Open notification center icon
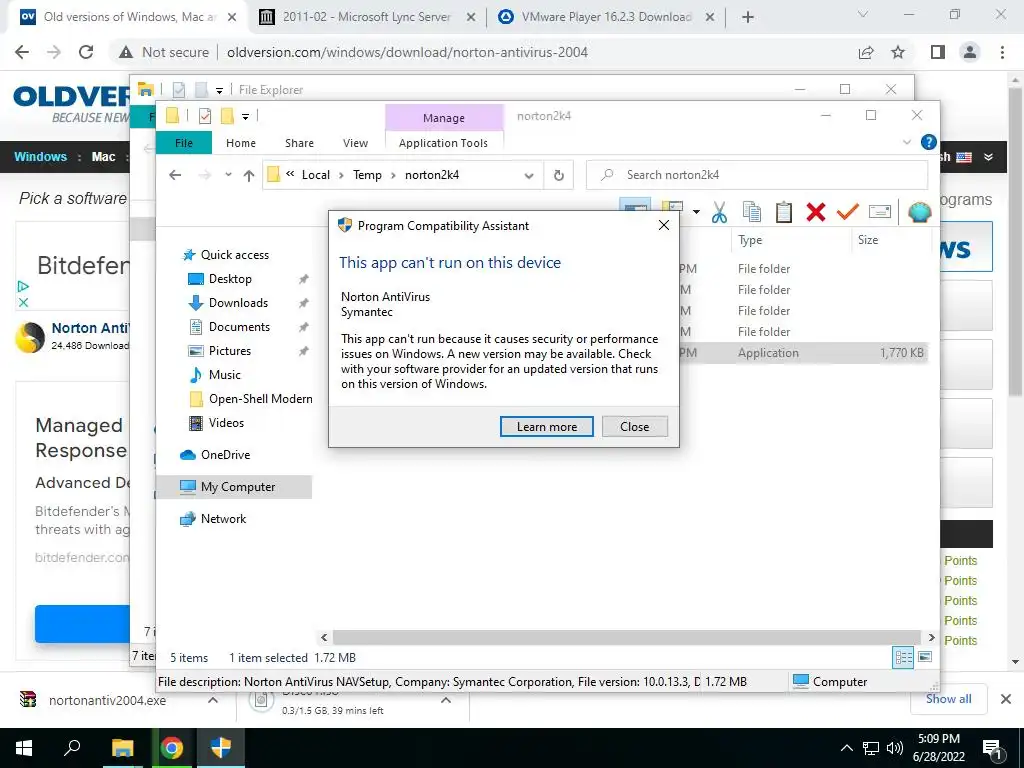The height and width of the screenshot is (768, 1024). tap(993, 750)
